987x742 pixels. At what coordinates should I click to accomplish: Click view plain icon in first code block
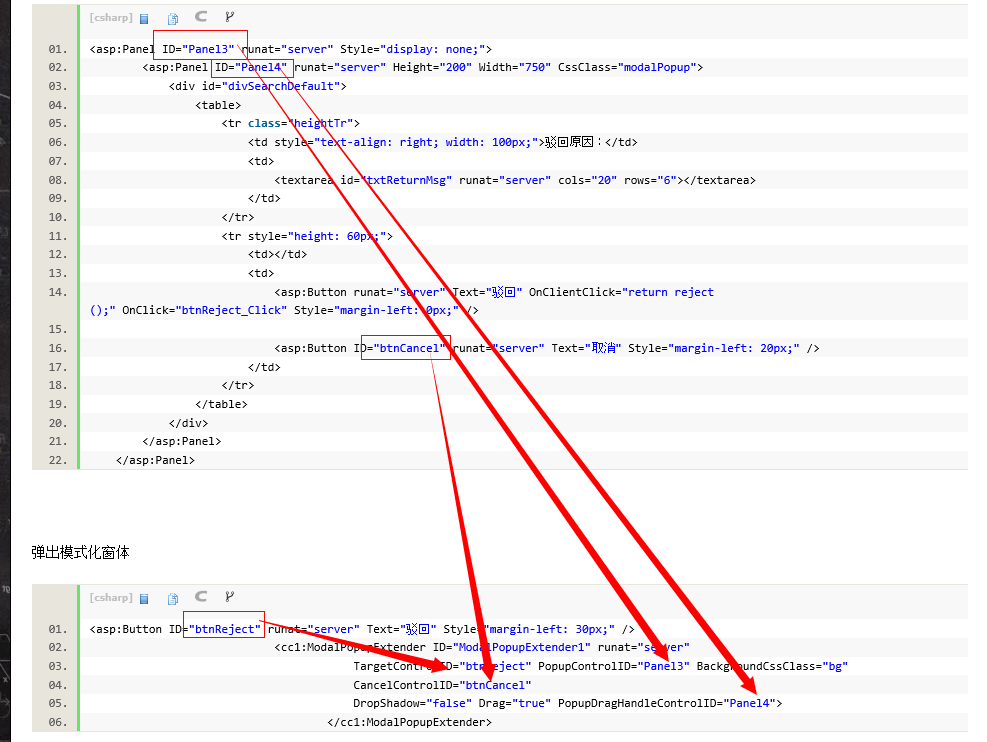click(144, 18)
